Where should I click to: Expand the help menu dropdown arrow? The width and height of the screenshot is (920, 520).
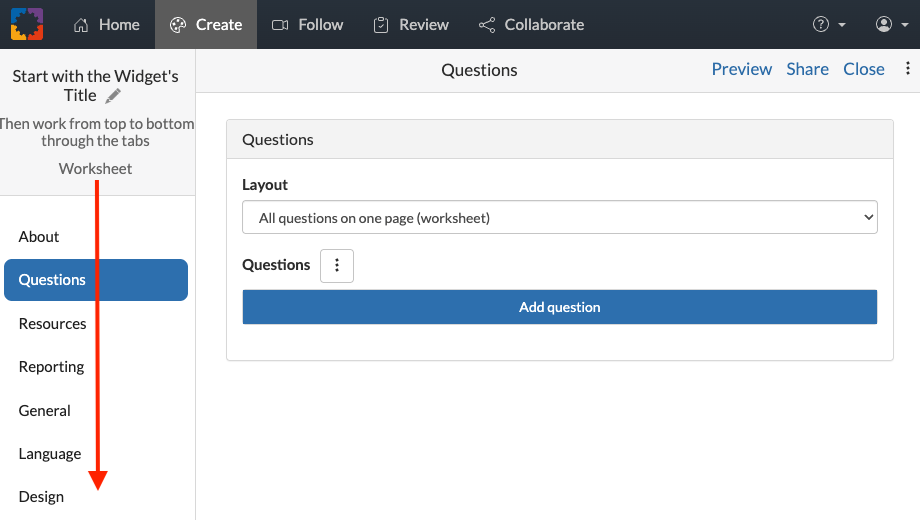point(842,25)
